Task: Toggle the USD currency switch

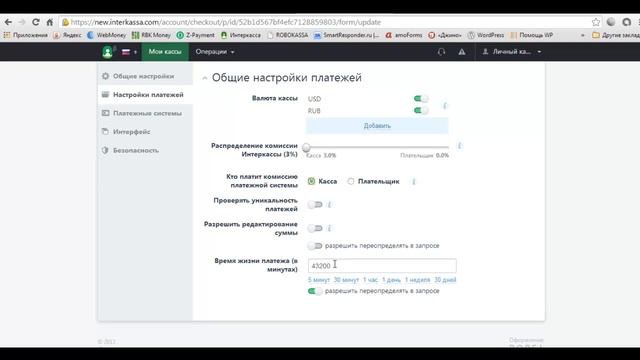Action: pyautogui.click(x=421, y=98)
